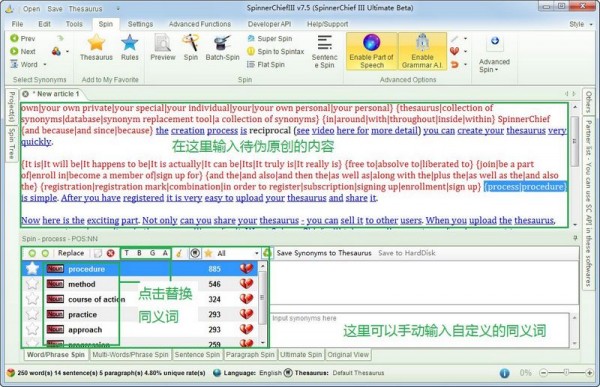Switch to Paragraph Spin tab
Image resolution: width=600 pixels, height=387 pixels.
click(250, 354)
